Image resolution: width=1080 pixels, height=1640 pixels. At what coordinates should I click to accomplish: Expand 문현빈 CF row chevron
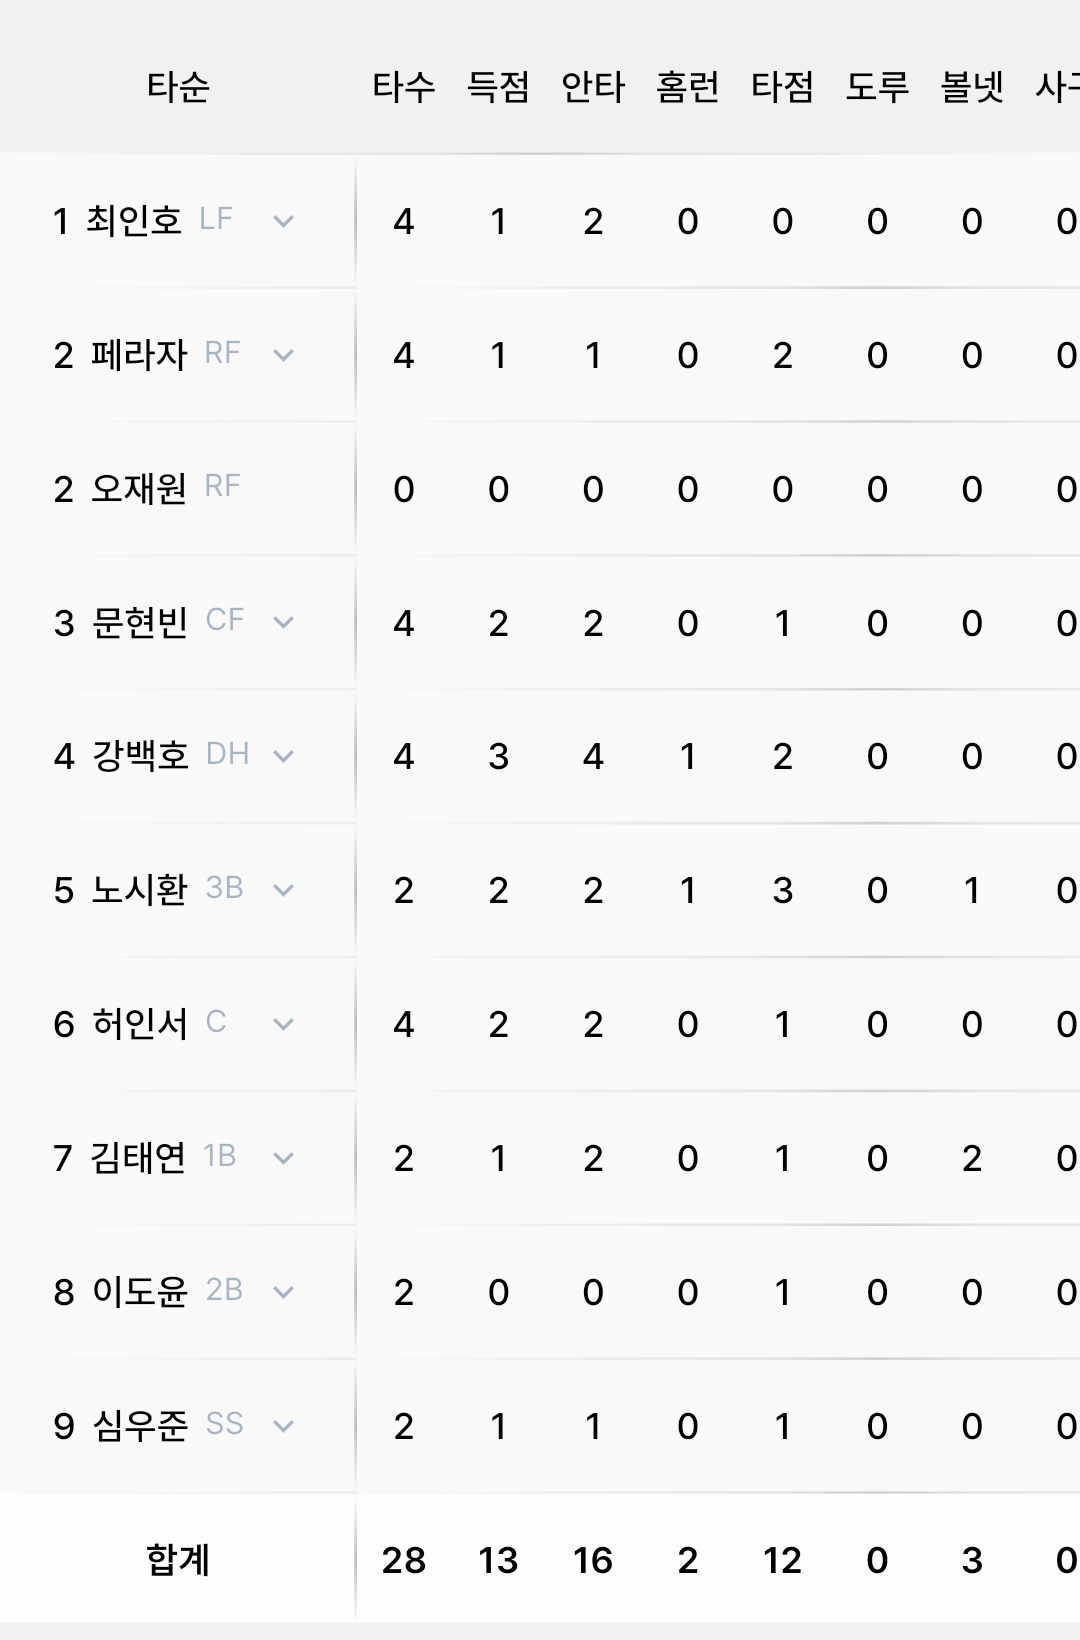click(x=284, y=622)
